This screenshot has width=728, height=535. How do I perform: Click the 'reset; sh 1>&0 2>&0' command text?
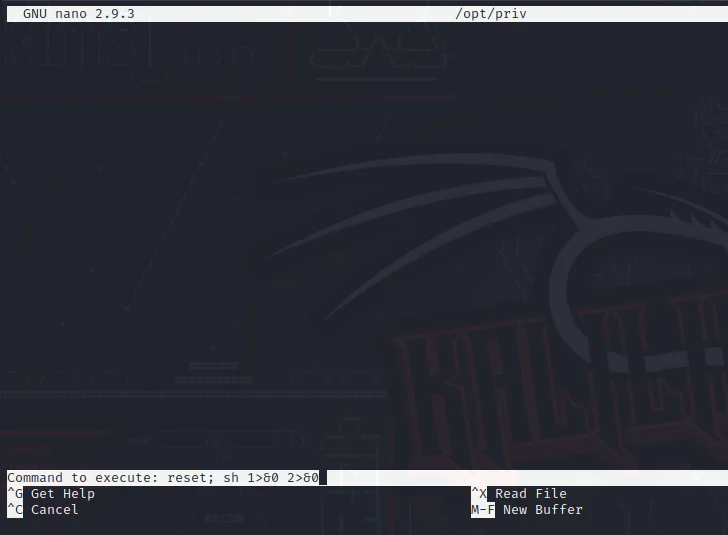[243, 477]
